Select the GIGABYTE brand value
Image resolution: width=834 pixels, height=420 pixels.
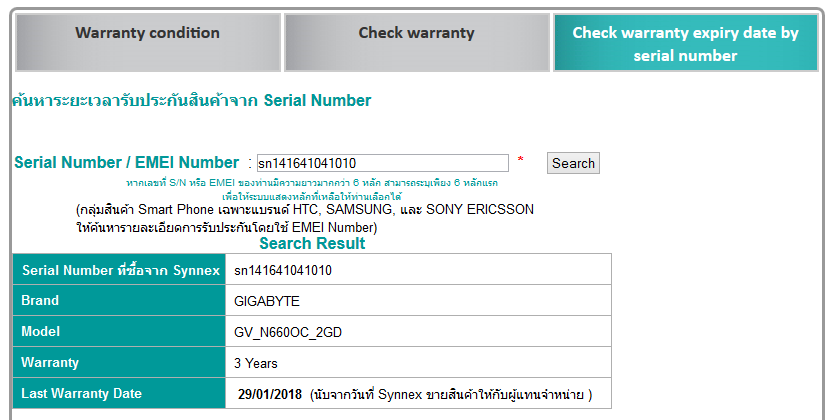(x=267, y=301)
